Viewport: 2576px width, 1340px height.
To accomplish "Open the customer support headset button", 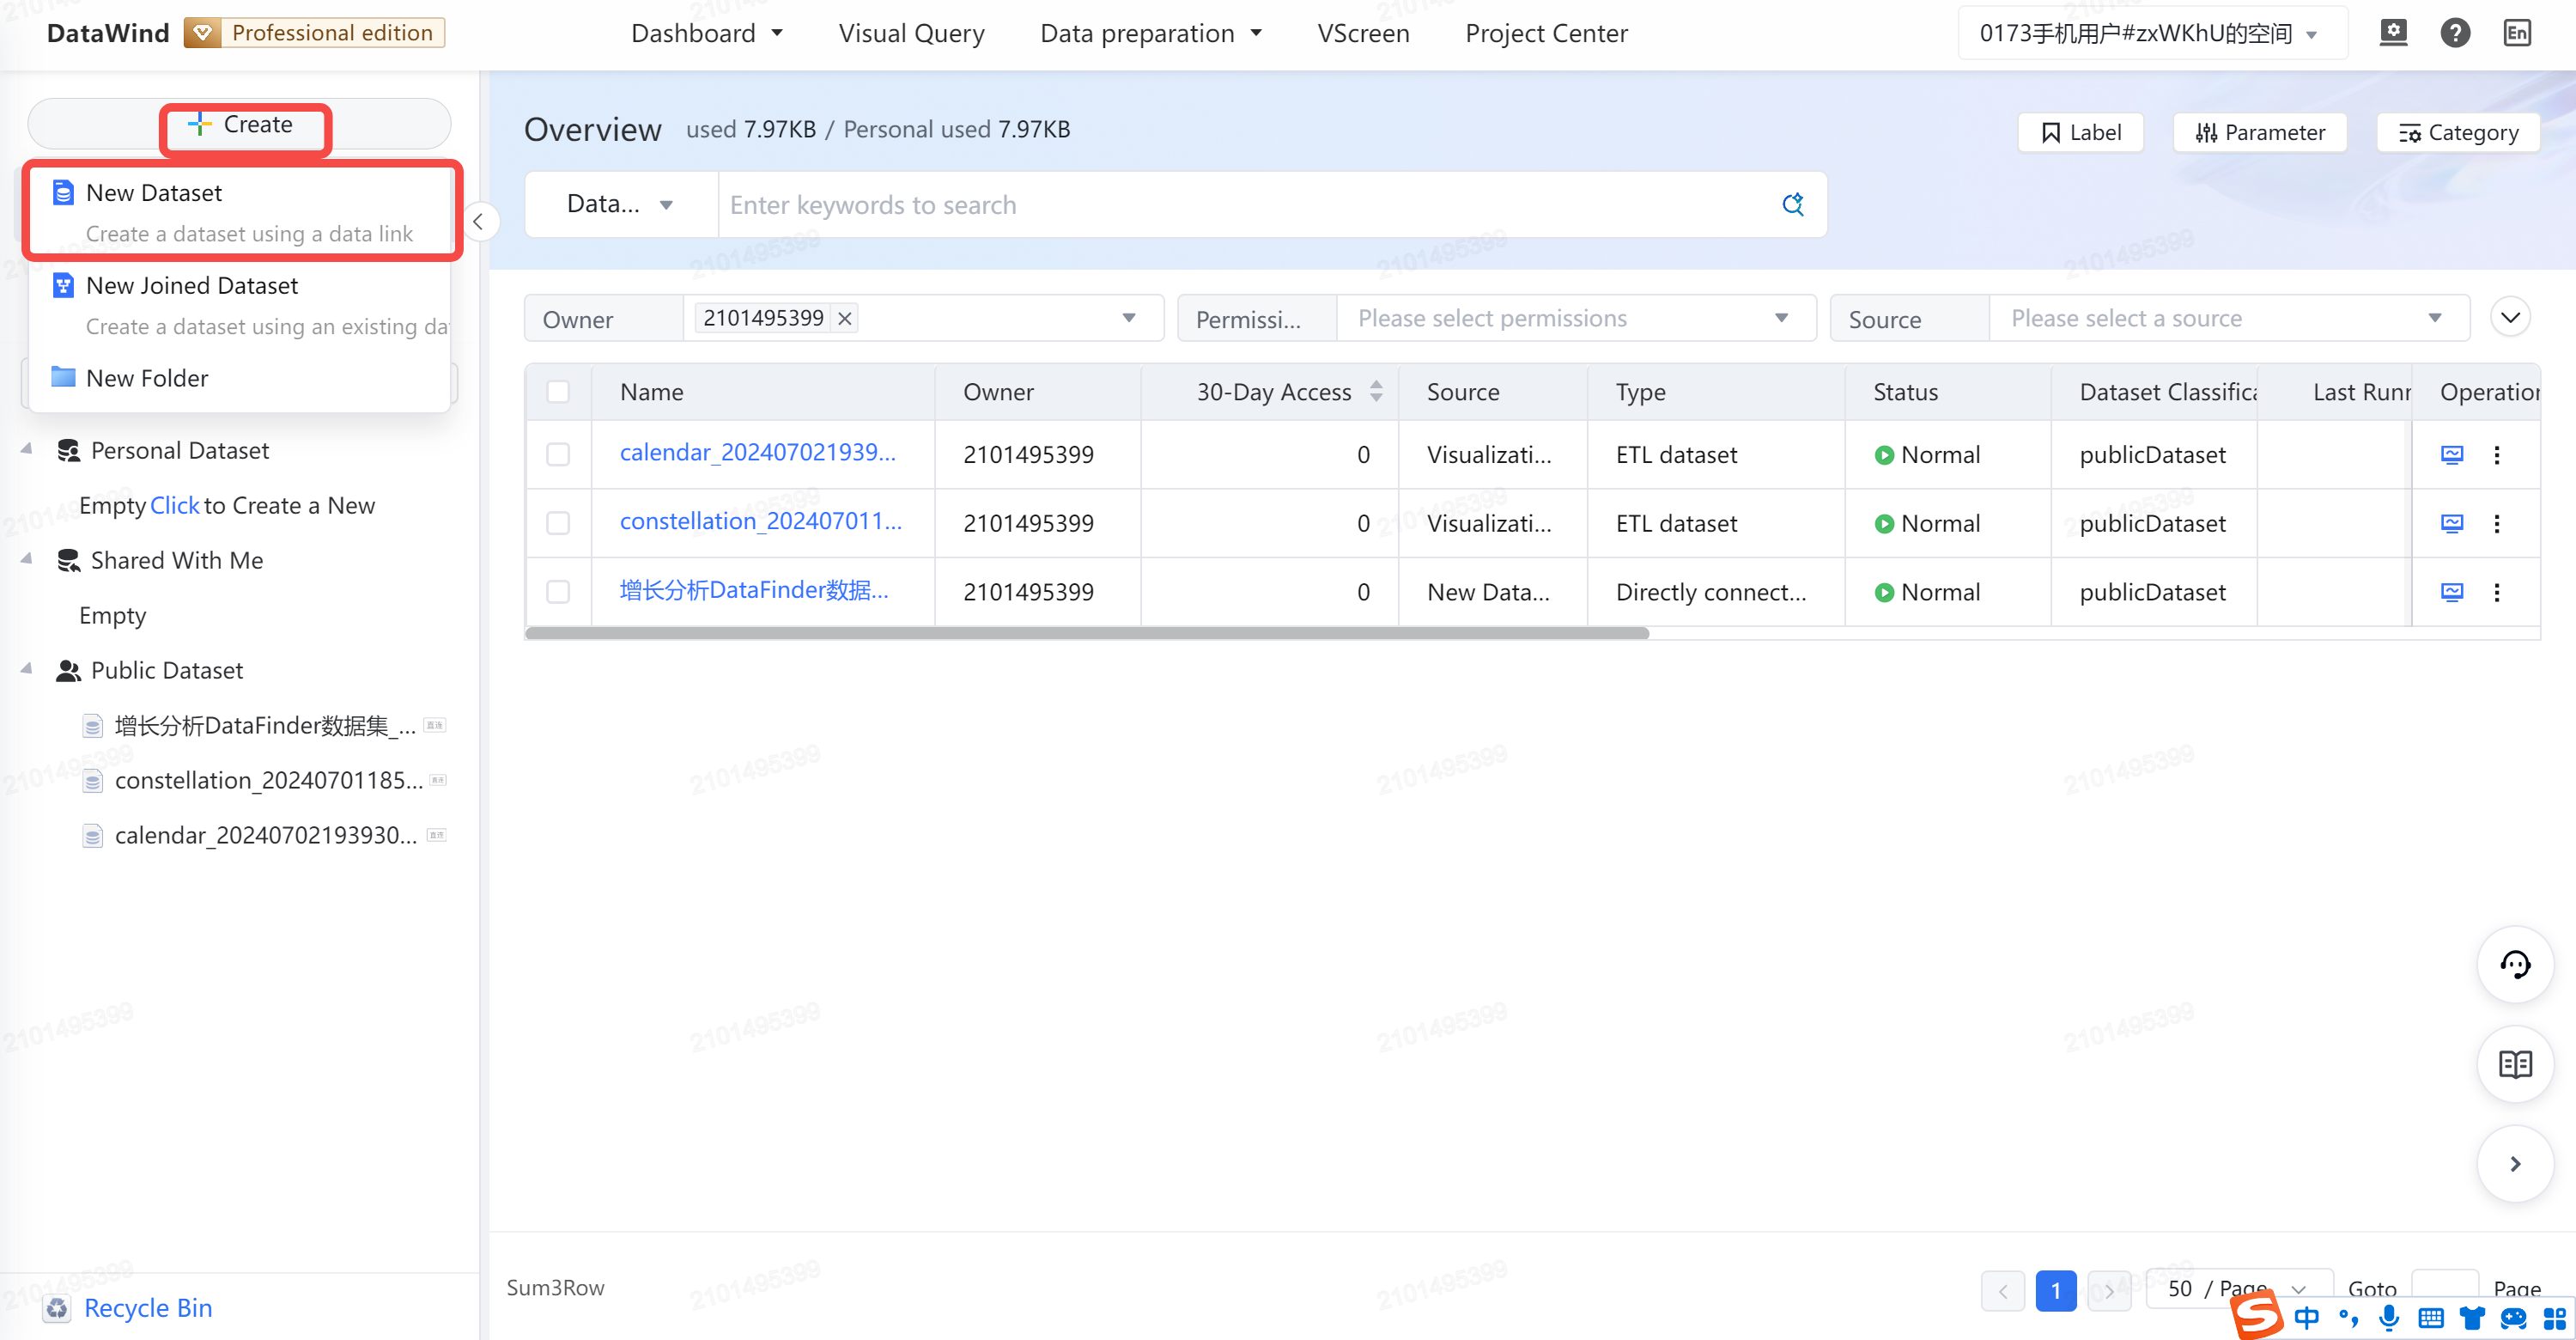I will point(2515,965).
